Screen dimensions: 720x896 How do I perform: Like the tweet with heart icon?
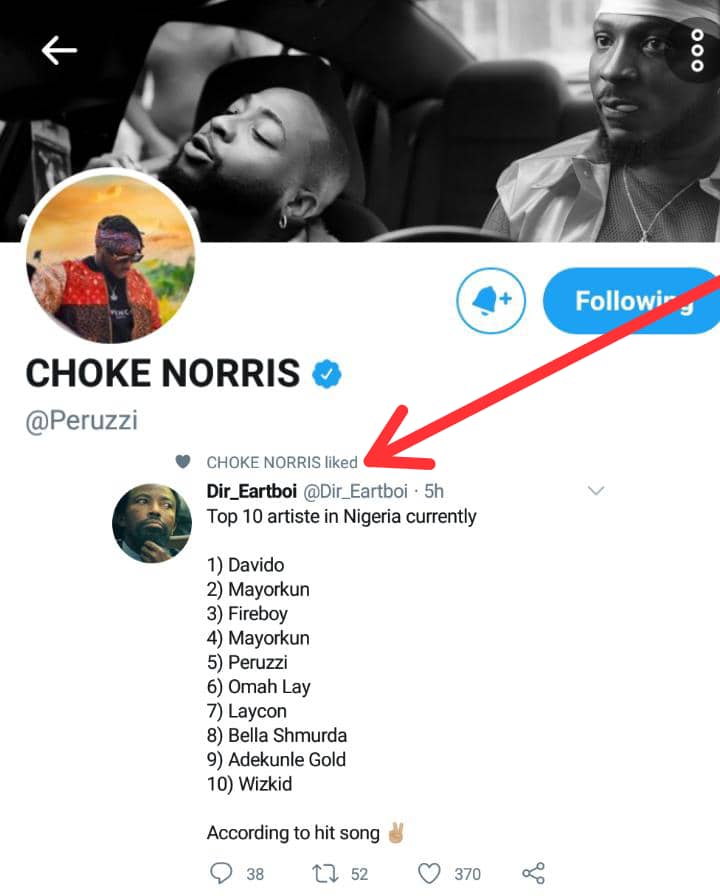coord(429,873)
